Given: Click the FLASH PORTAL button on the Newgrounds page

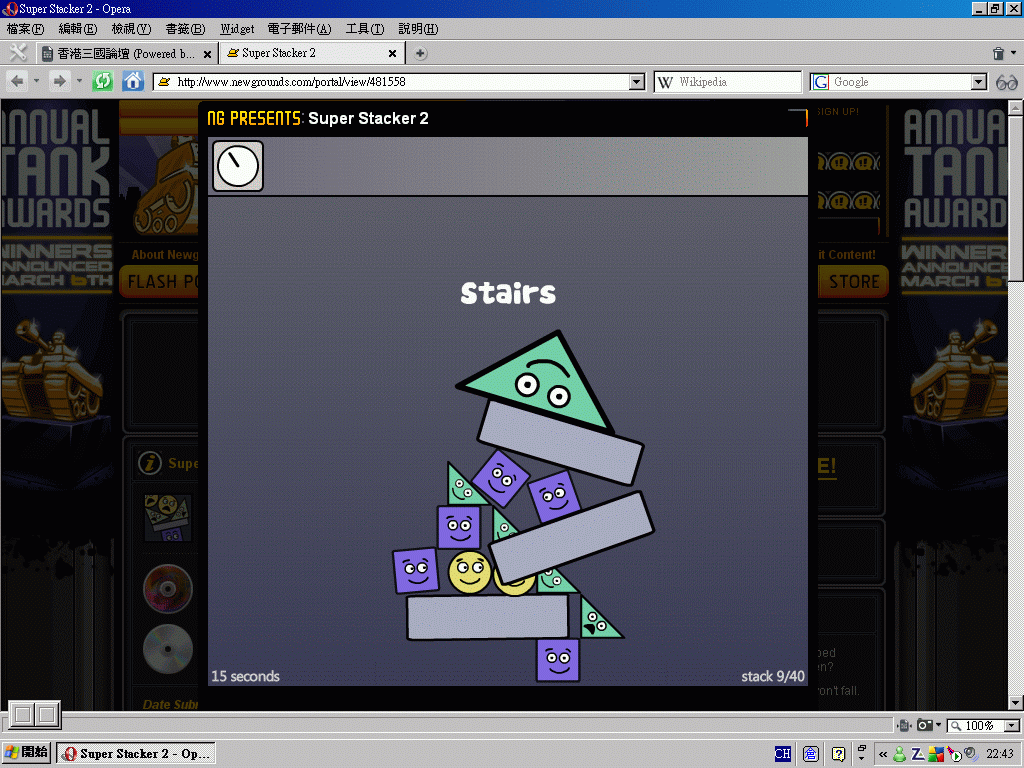Looking at the screenshot, I should pos(159,281).
